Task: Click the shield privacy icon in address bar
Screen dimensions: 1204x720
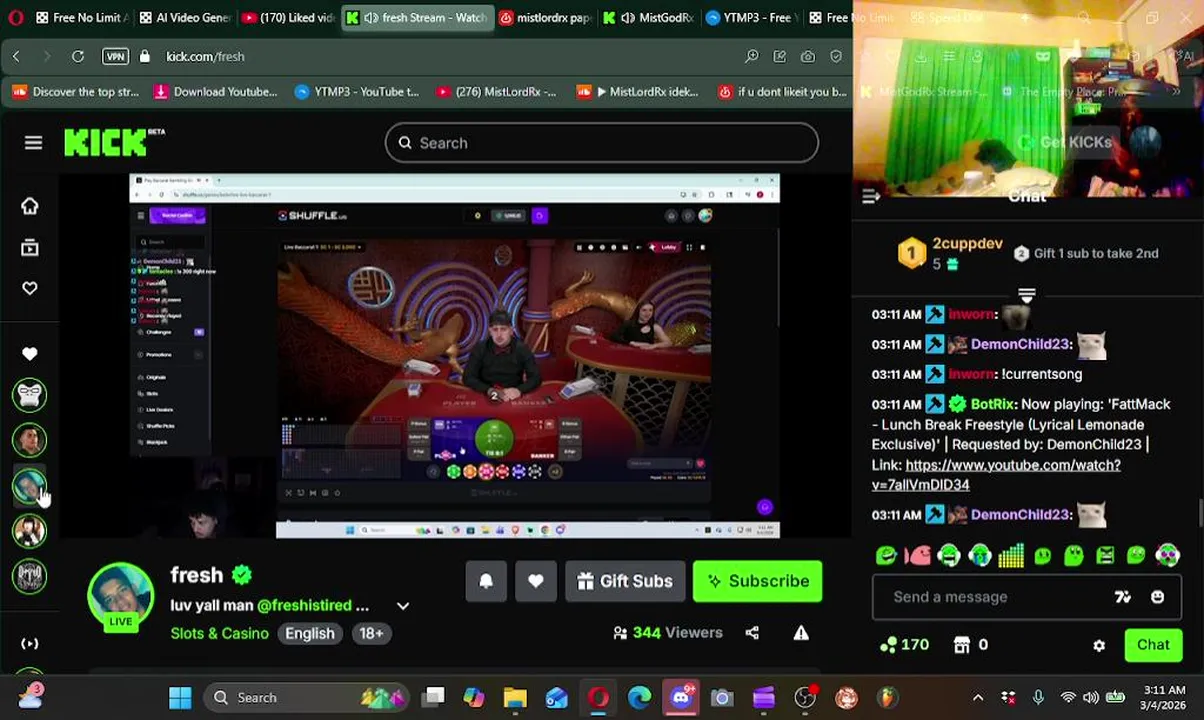Action: point(835,56)
